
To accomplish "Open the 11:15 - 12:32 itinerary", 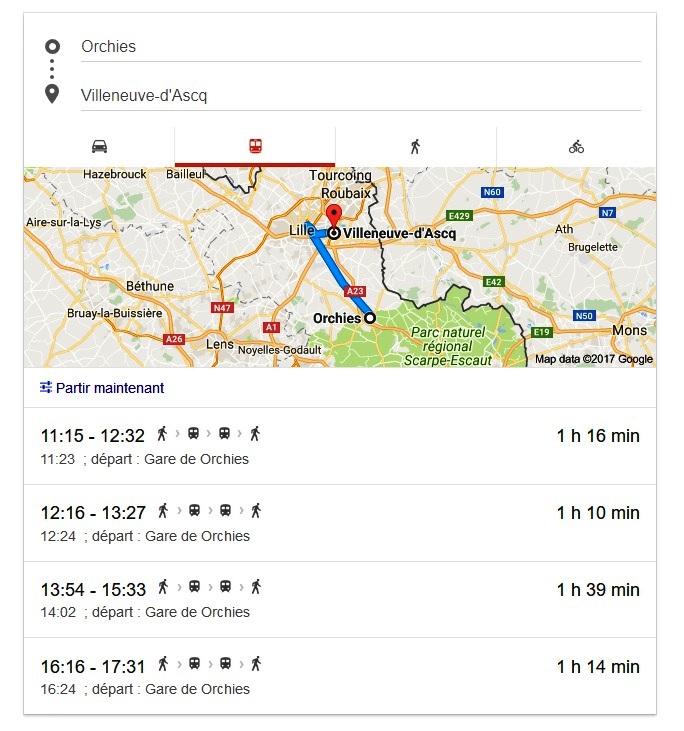I will 340,446.
